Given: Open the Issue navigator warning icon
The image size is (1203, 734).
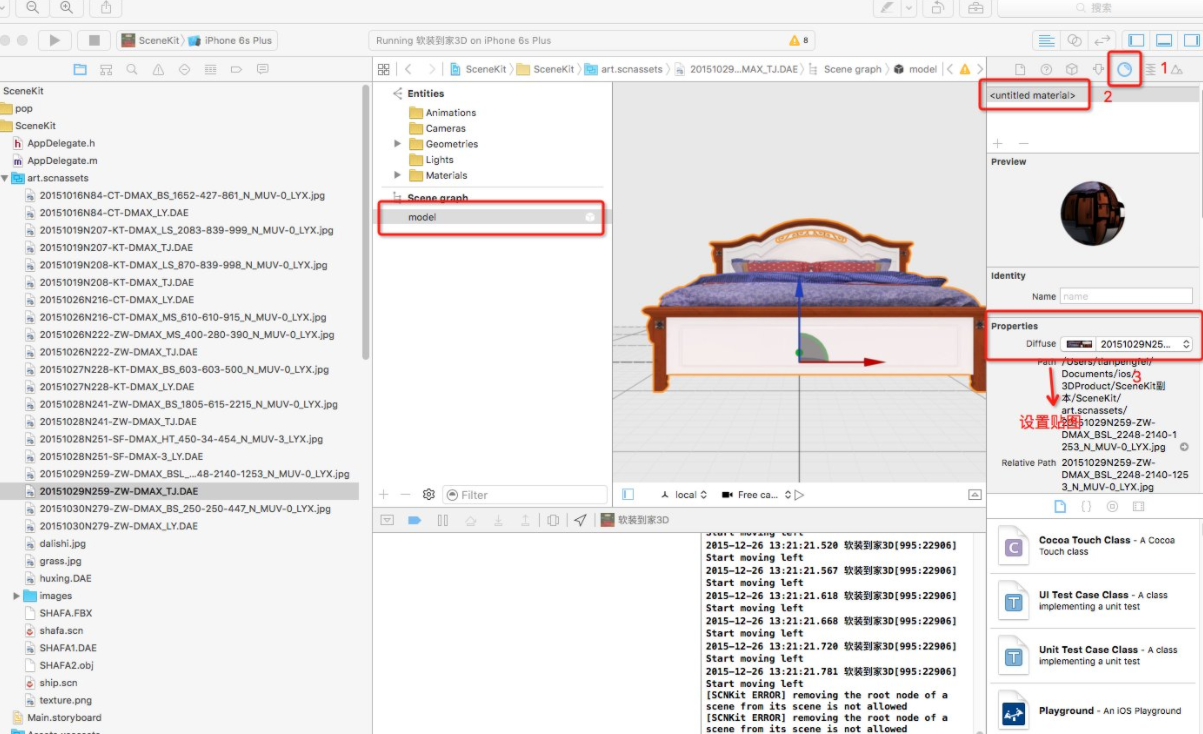Looking at the screenshot, I should [x=158, y=70].
